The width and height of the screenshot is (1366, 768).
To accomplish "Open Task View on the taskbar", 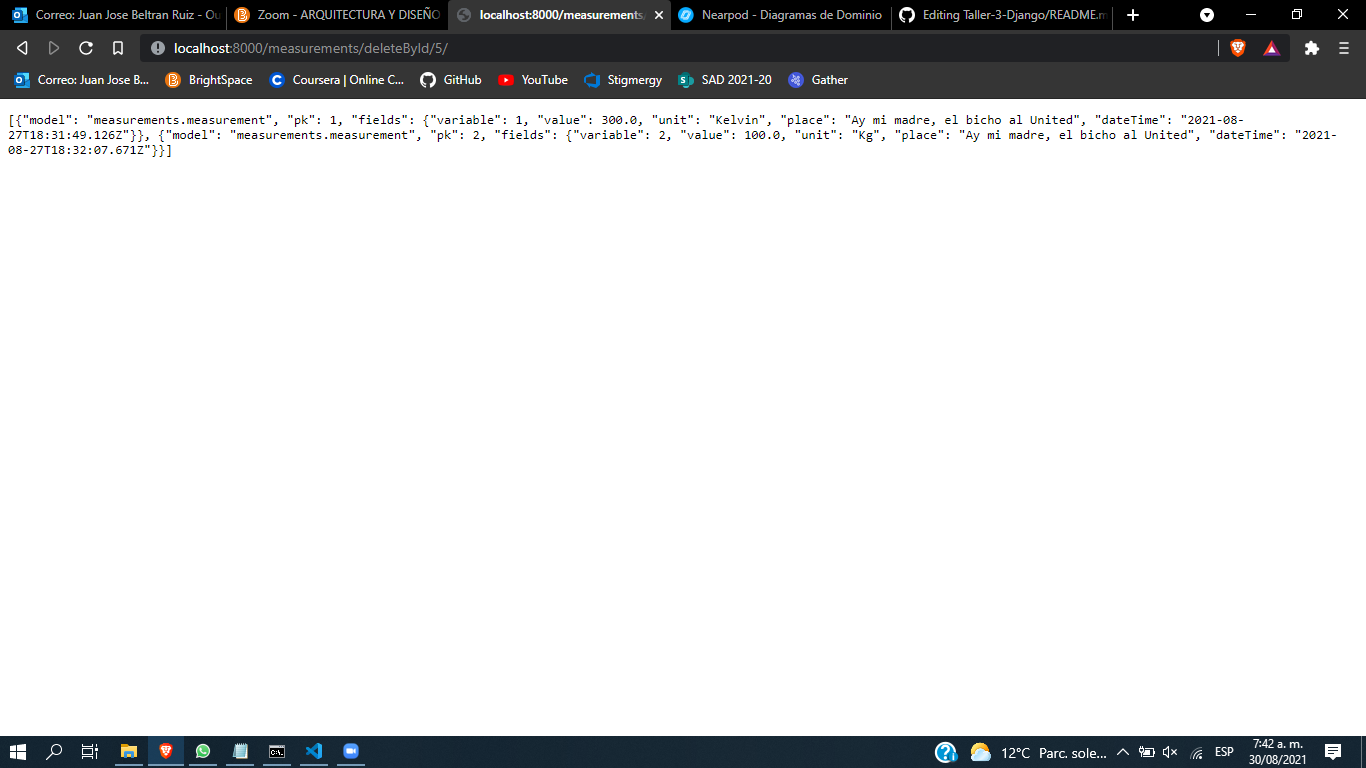I will tap(90, 751).
